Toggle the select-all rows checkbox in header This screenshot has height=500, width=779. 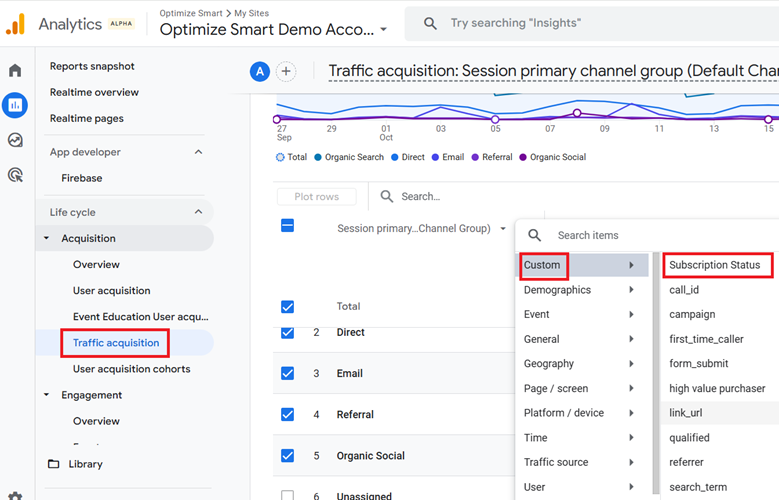288,226
